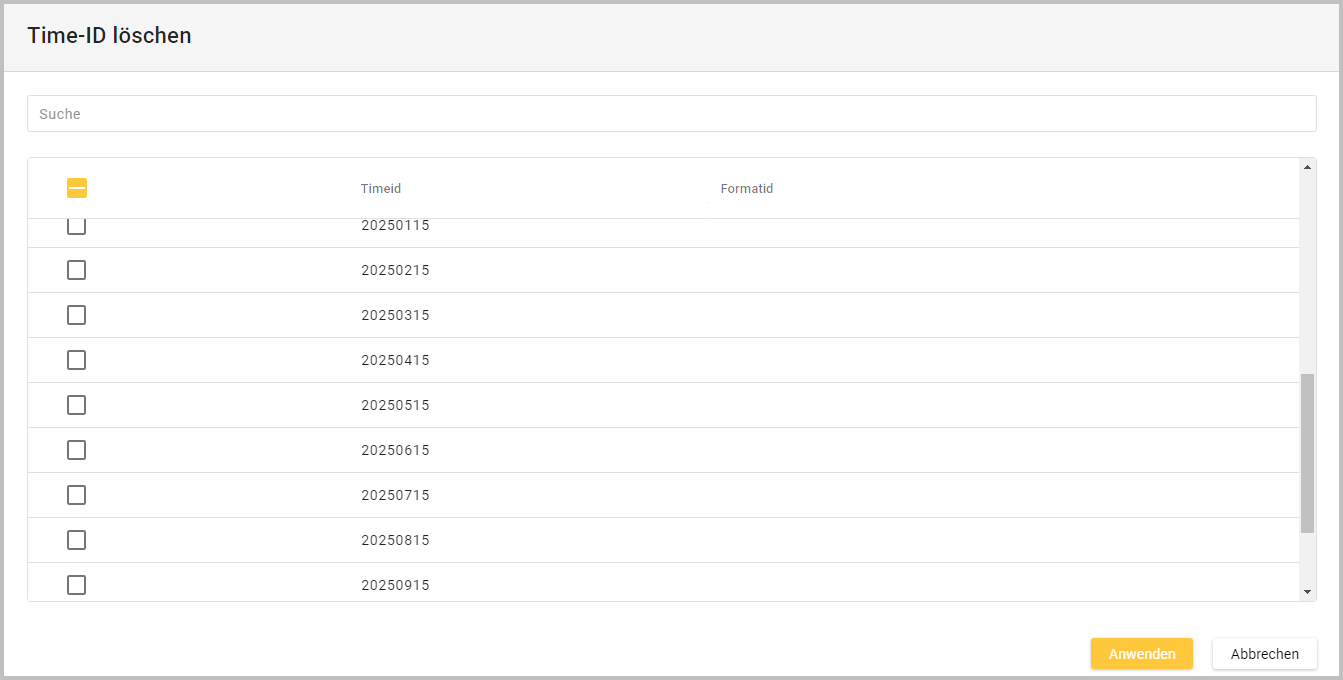The width and height of the screenshot is (1343, 680).
Task: Toggle the select-all header checkbox
Action: click(x=77, y=188)
